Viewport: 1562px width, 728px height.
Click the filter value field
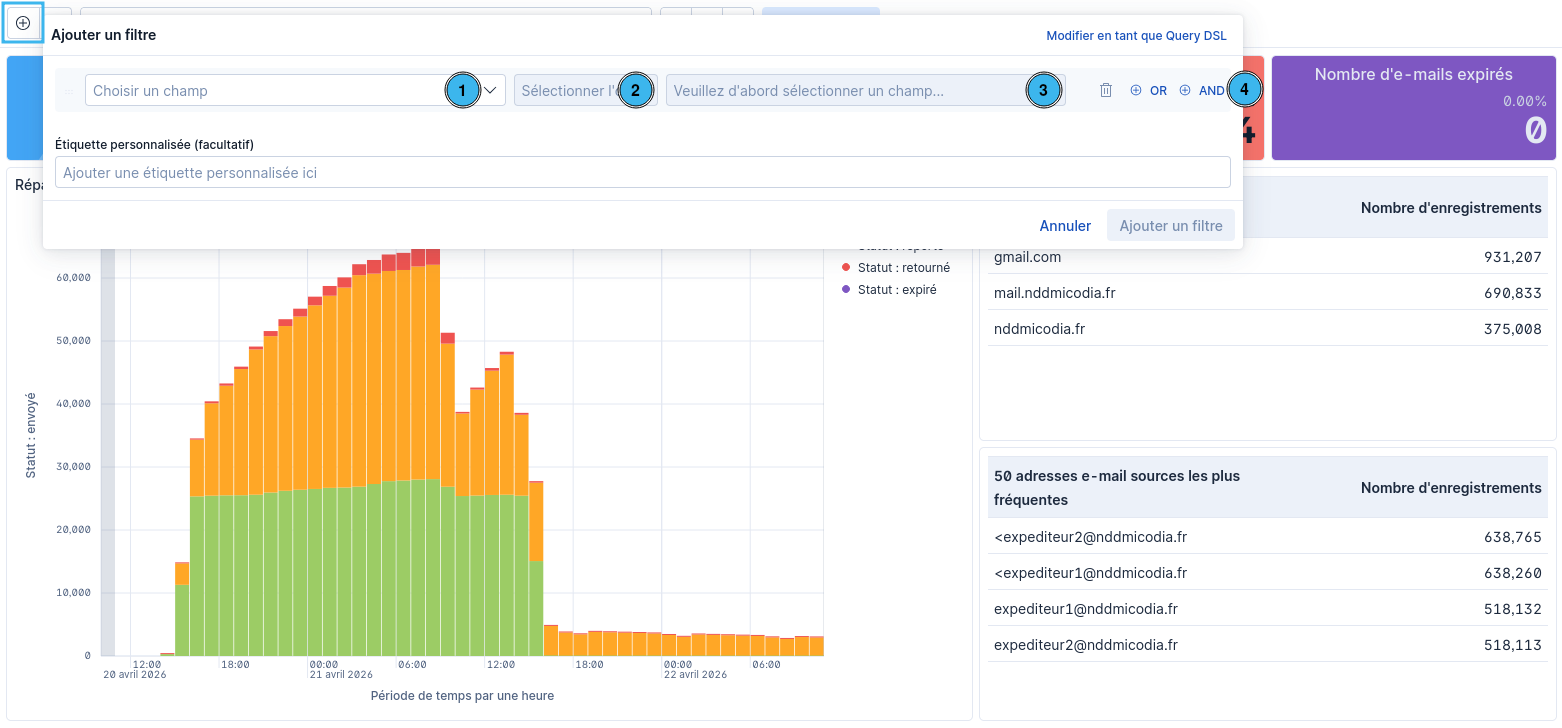click(865, 90)
